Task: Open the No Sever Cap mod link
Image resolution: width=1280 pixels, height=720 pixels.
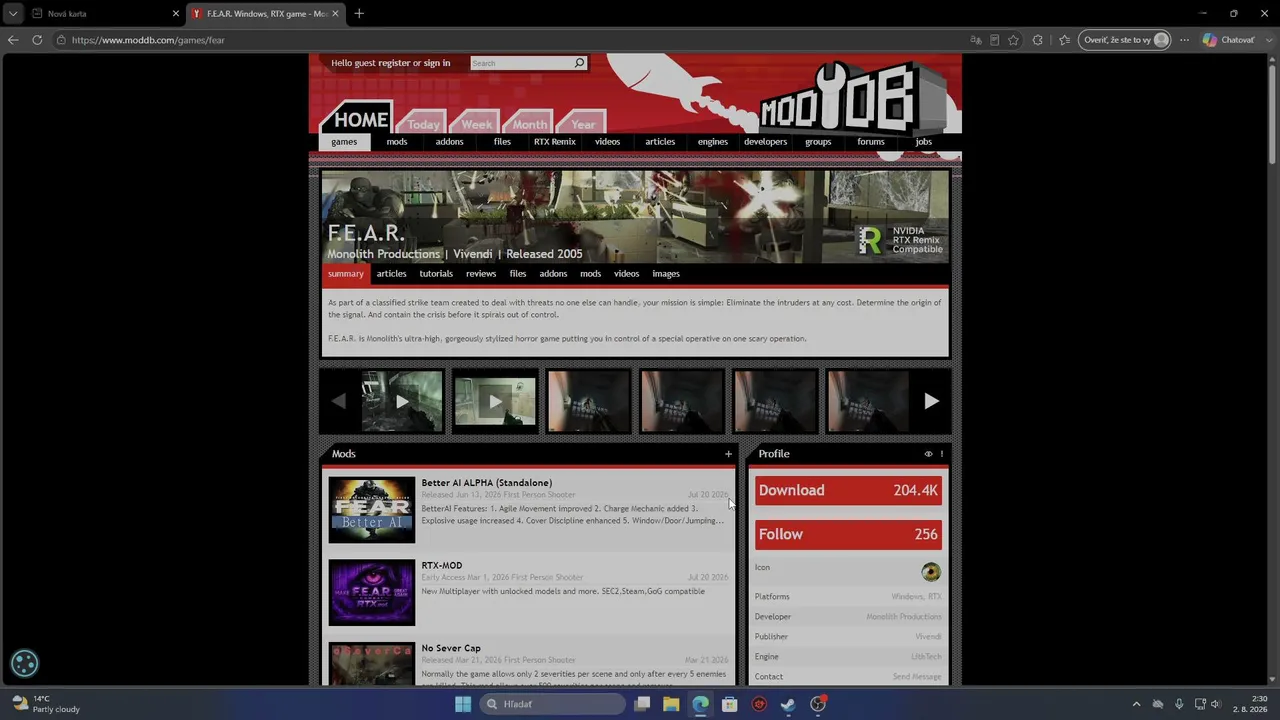Action: pos(451,649)
